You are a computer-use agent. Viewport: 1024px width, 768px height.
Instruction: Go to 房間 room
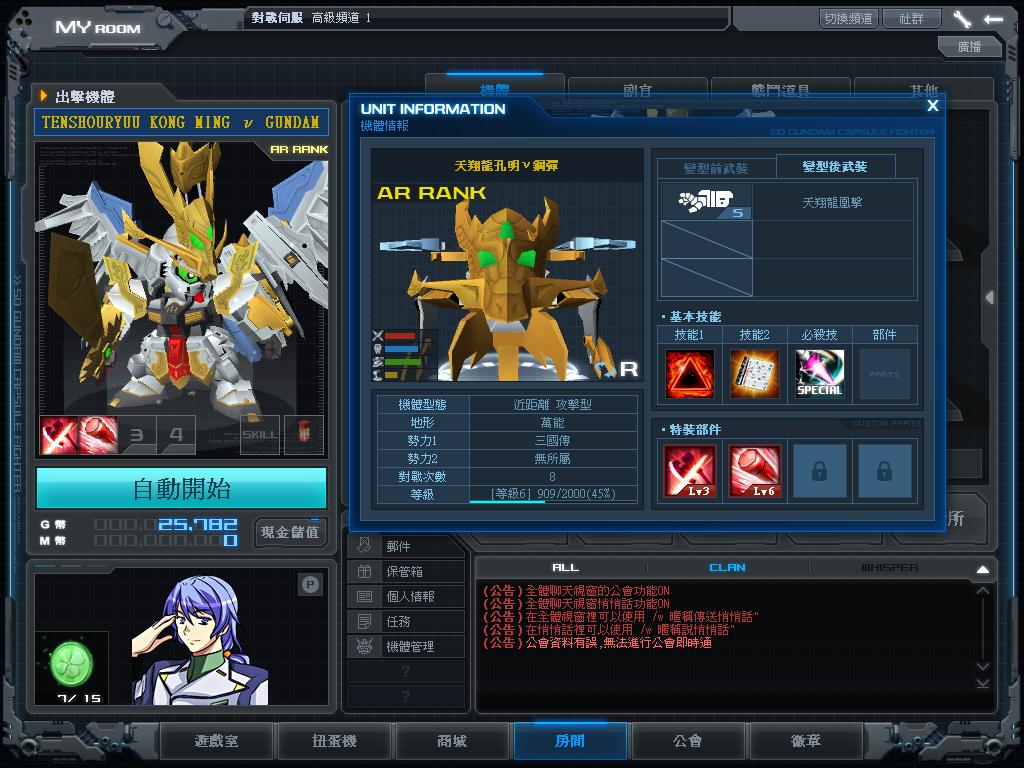pyautogui.click(x=570, y=741)
